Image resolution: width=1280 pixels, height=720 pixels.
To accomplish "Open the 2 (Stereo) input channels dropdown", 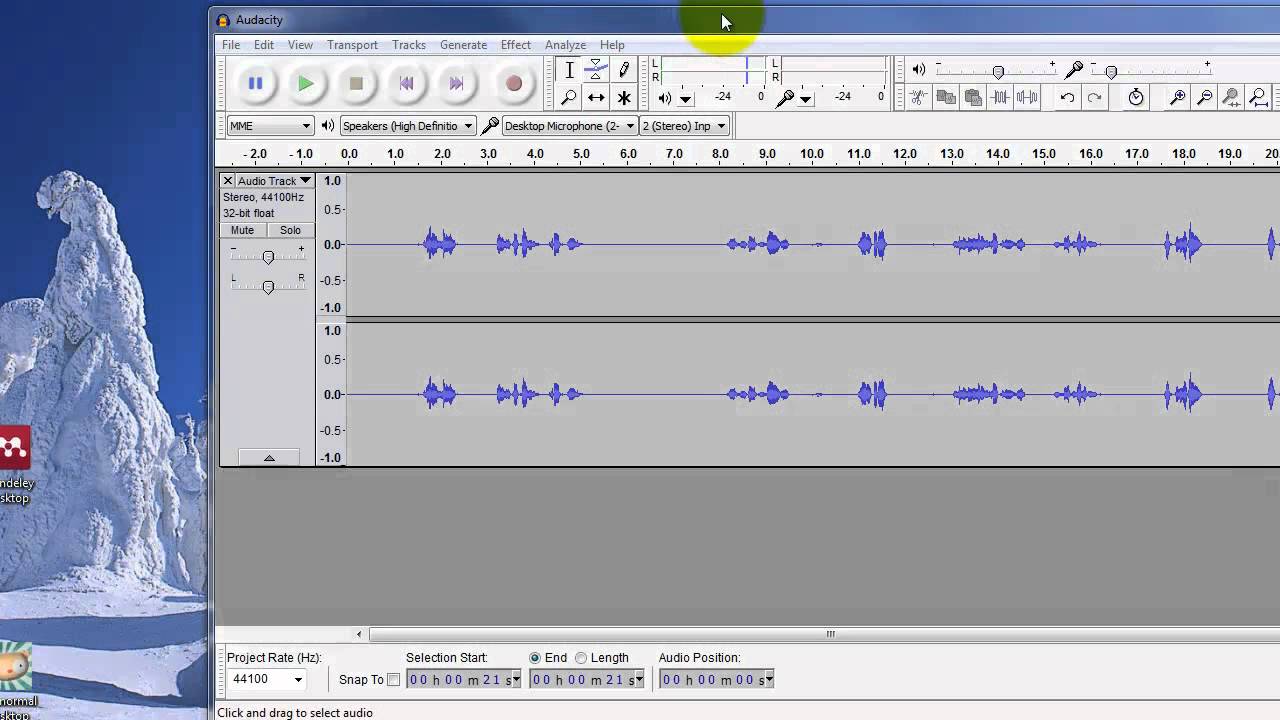I will pos(684,126).
